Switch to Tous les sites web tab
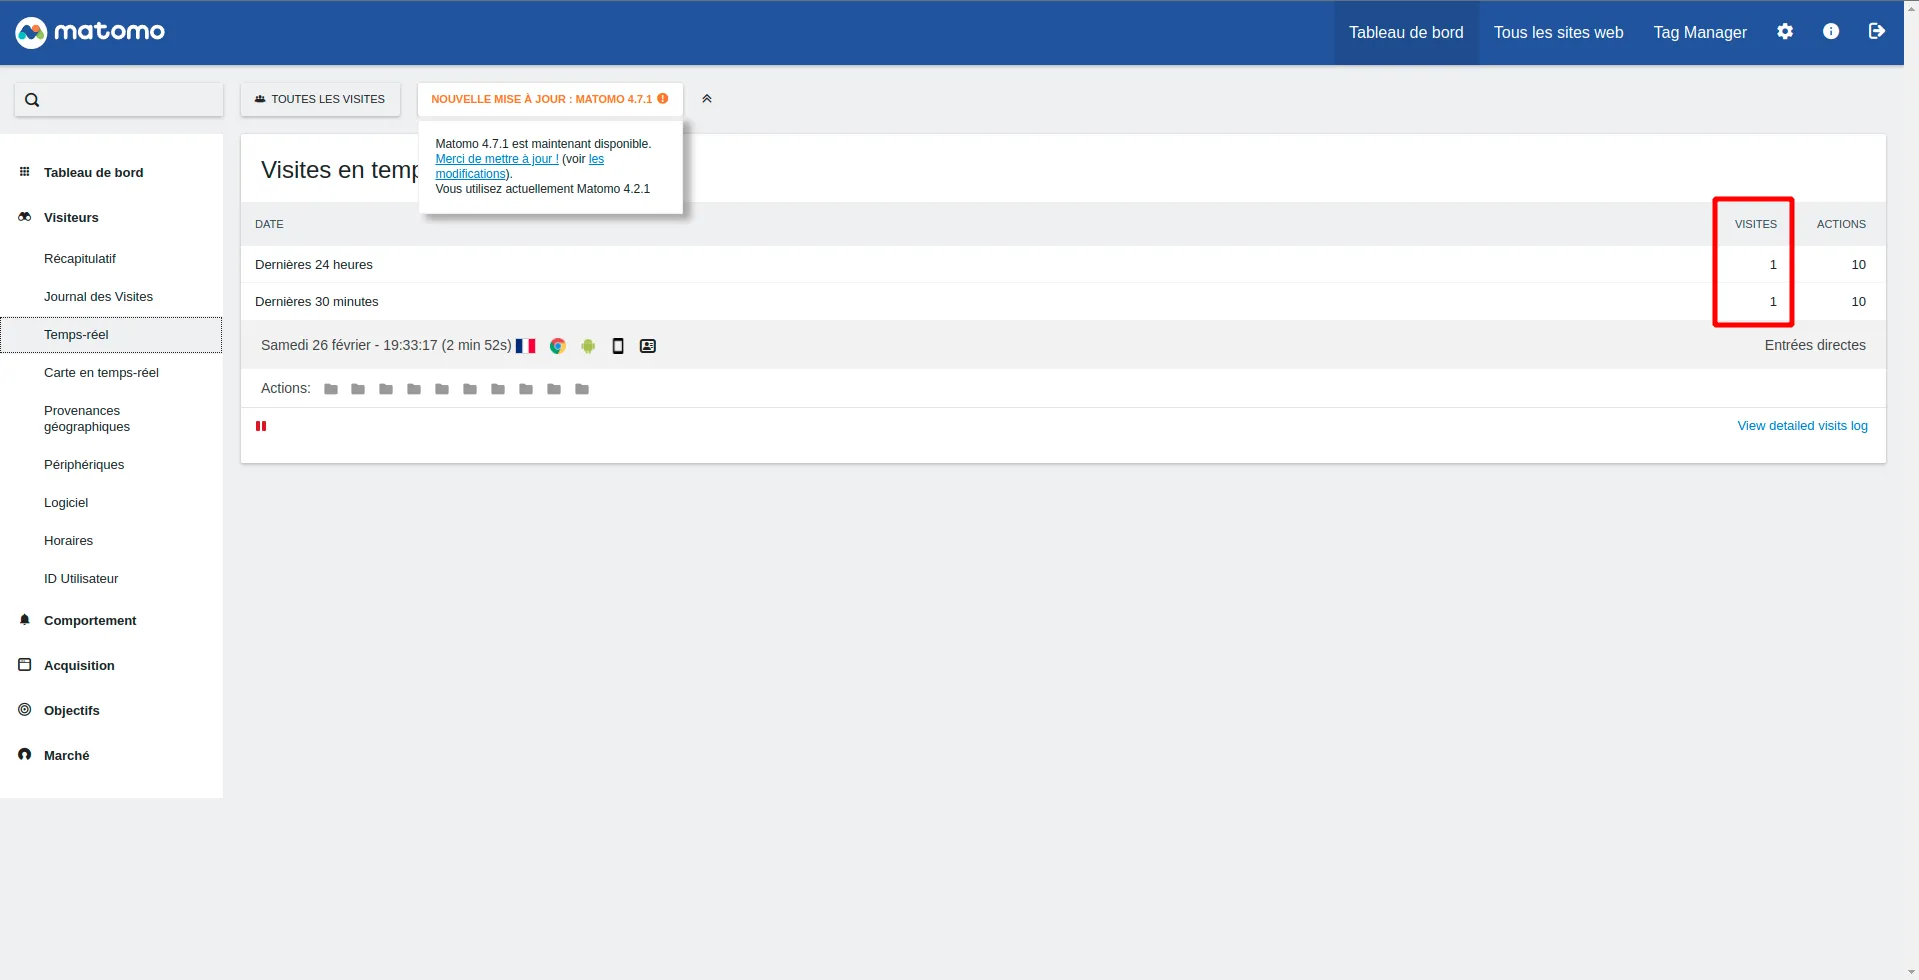Image resolution: width=1919 pixels, height=980 pixels. 1558,33
